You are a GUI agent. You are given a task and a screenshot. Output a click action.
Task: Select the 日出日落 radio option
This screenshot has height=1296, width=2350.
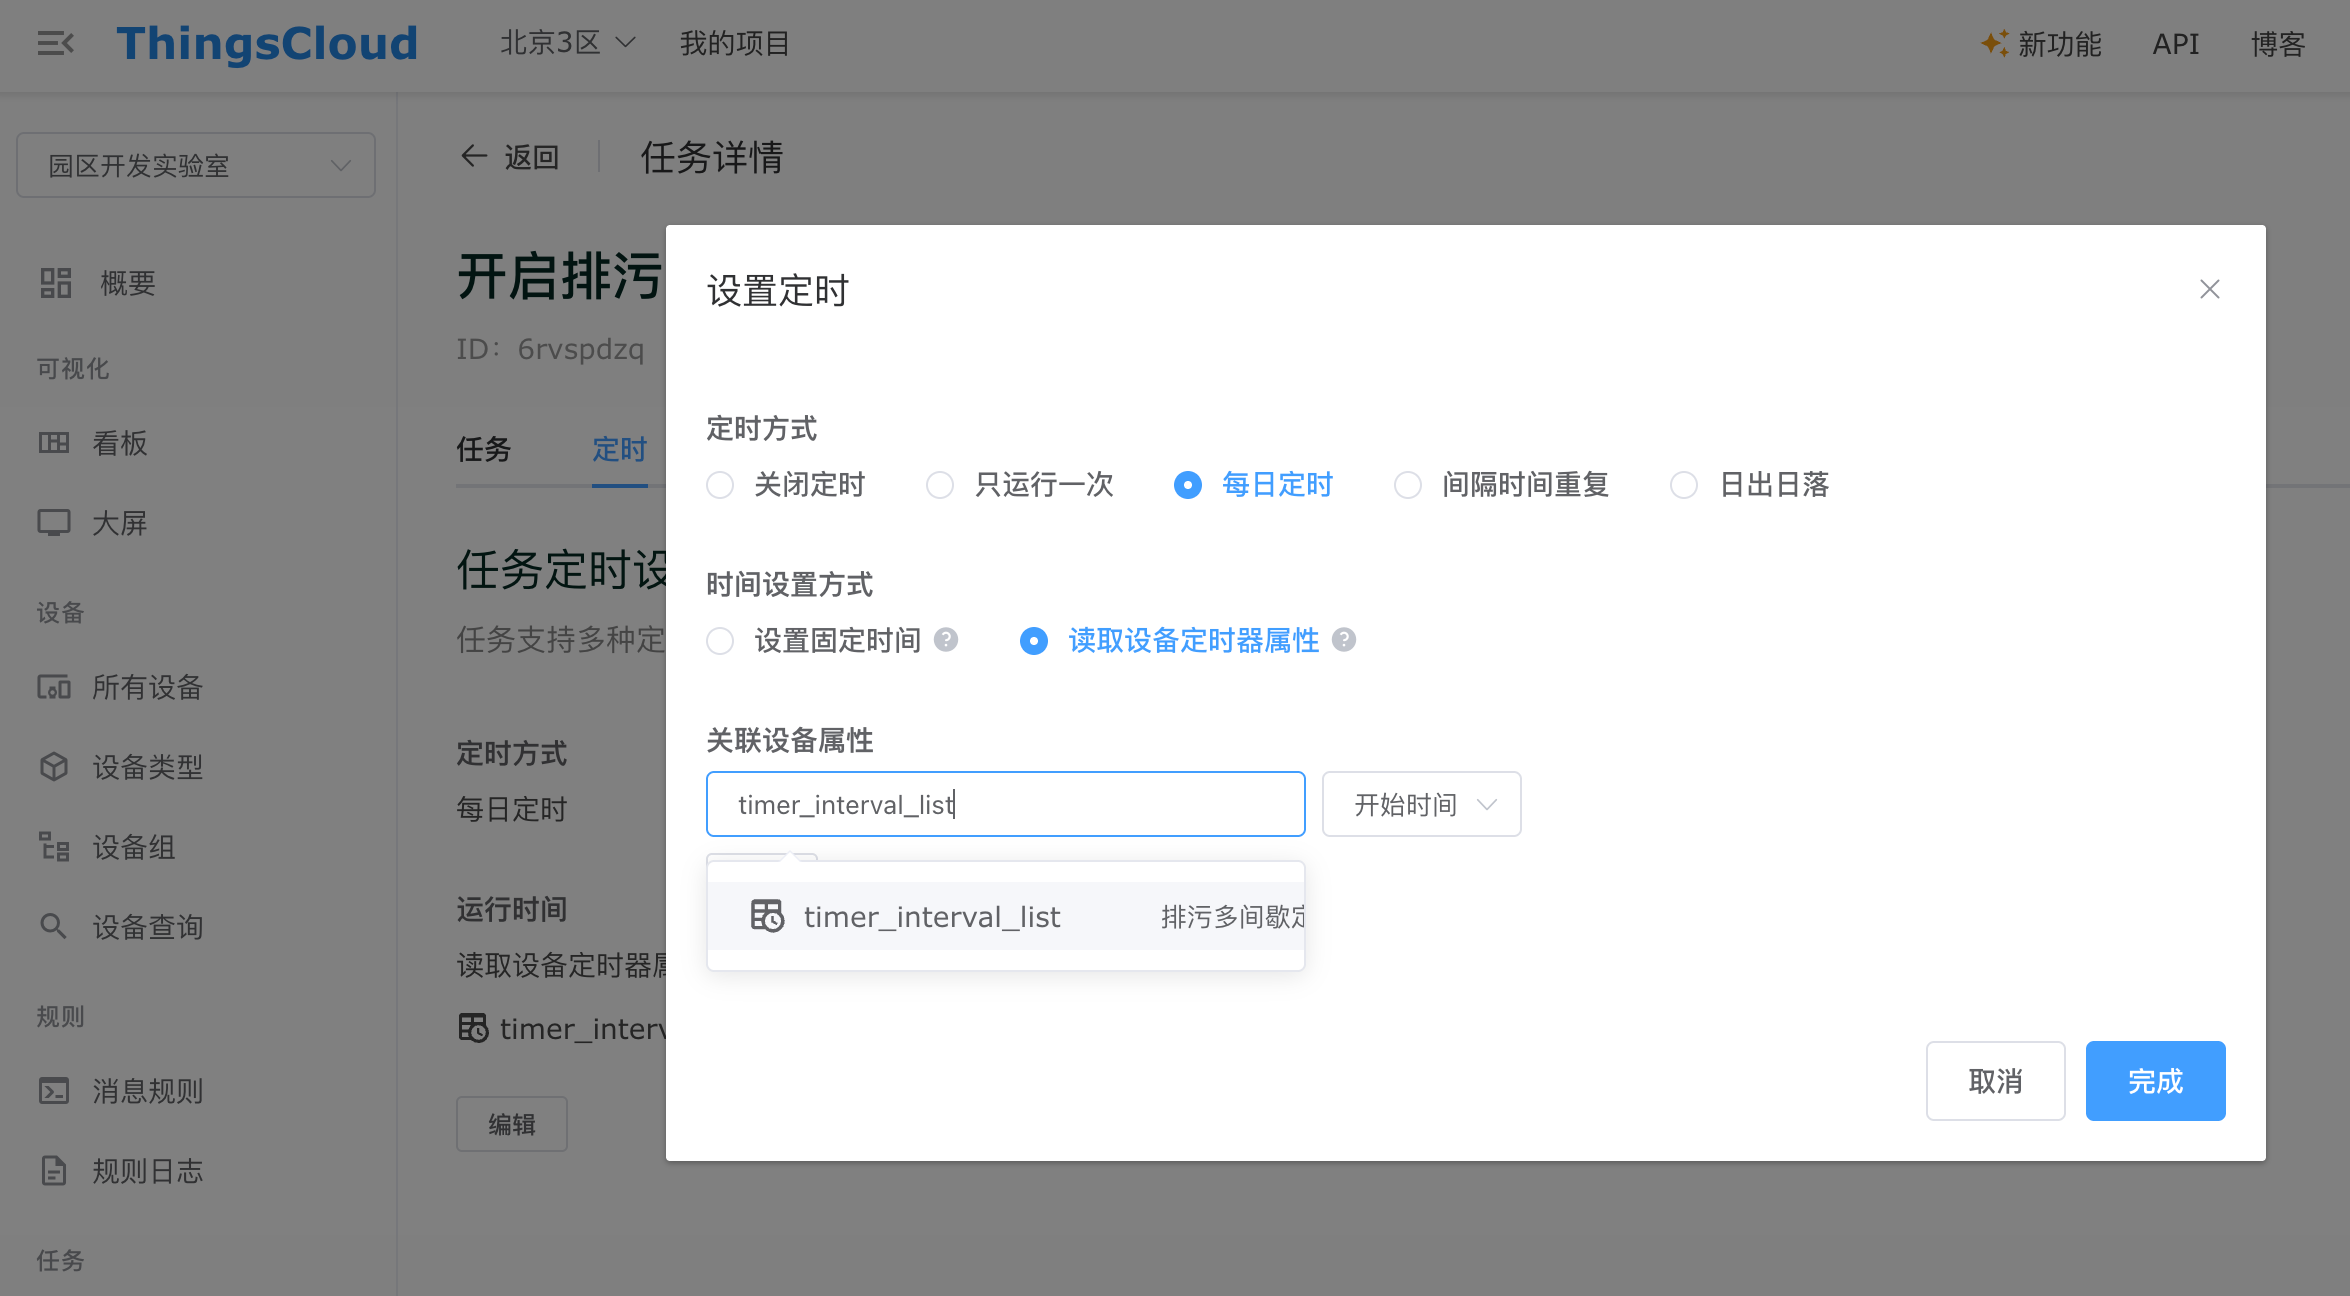(1684, 485)
